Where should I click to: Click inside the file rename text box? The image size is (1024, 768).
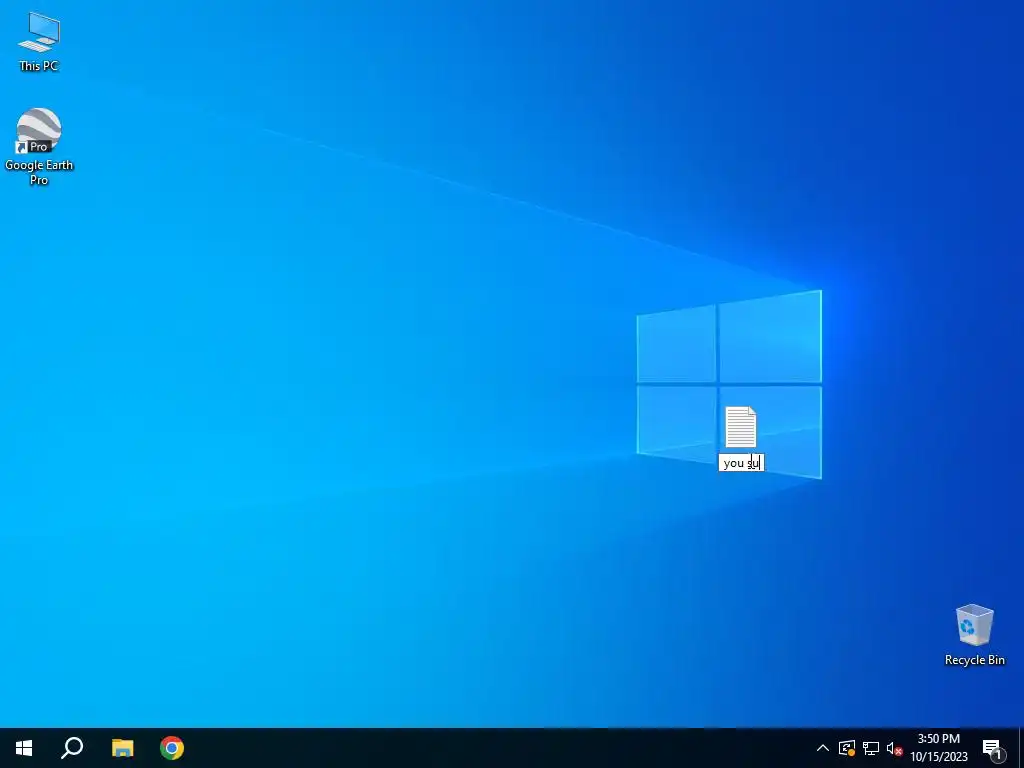coord(741,463)
